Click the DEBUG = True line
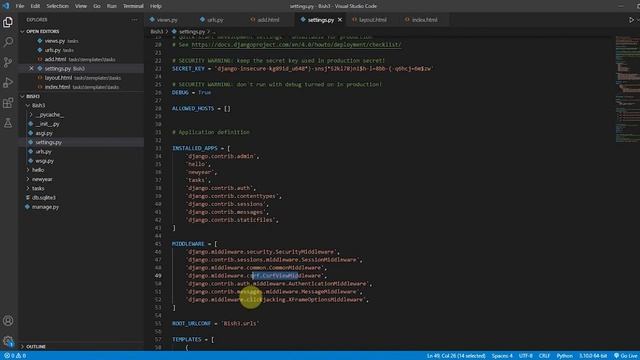Viewport: 640px width, 360px height. pos(191,92)
